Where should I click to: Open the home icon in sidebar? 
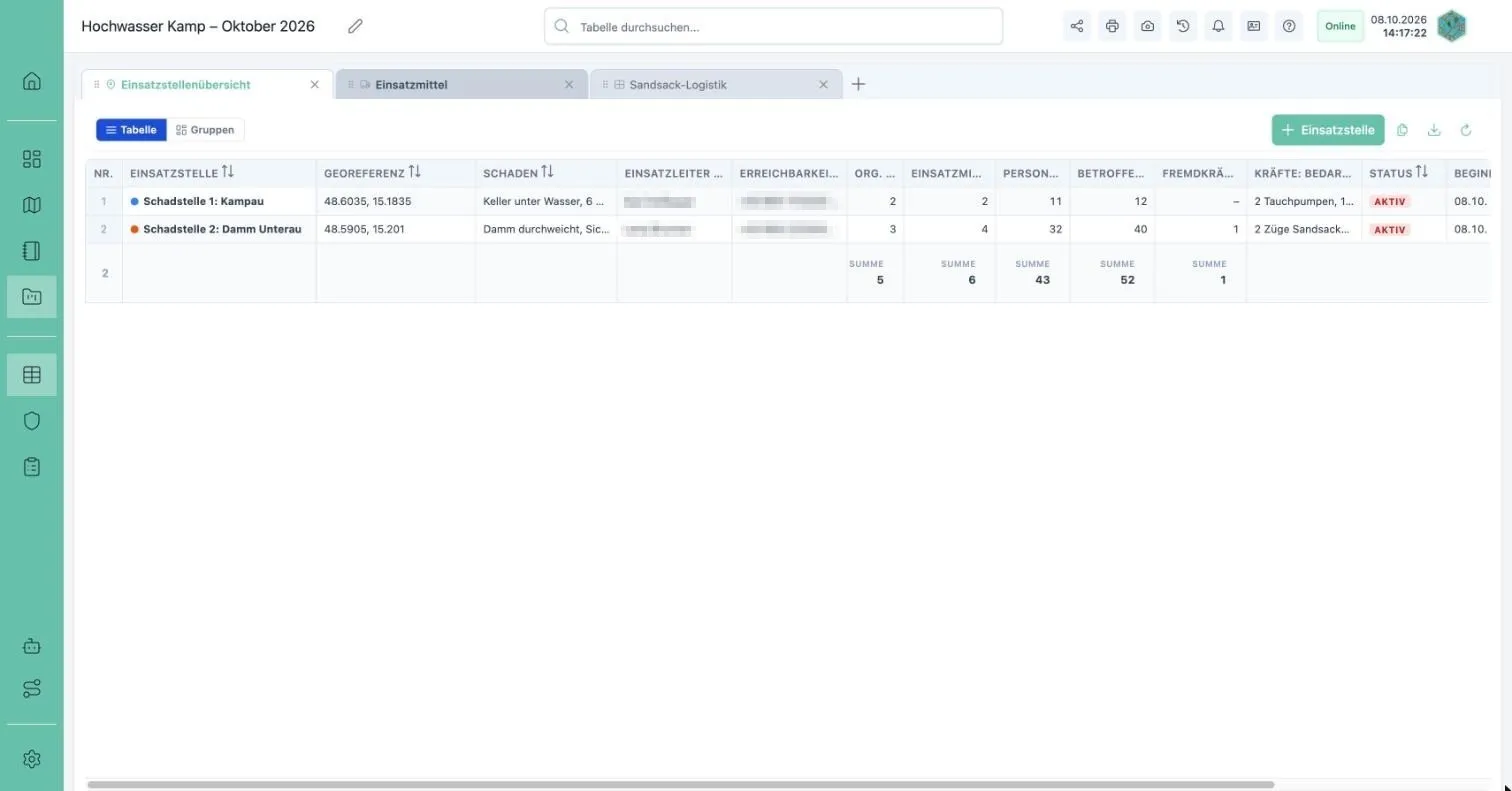[x=32, y=81]
